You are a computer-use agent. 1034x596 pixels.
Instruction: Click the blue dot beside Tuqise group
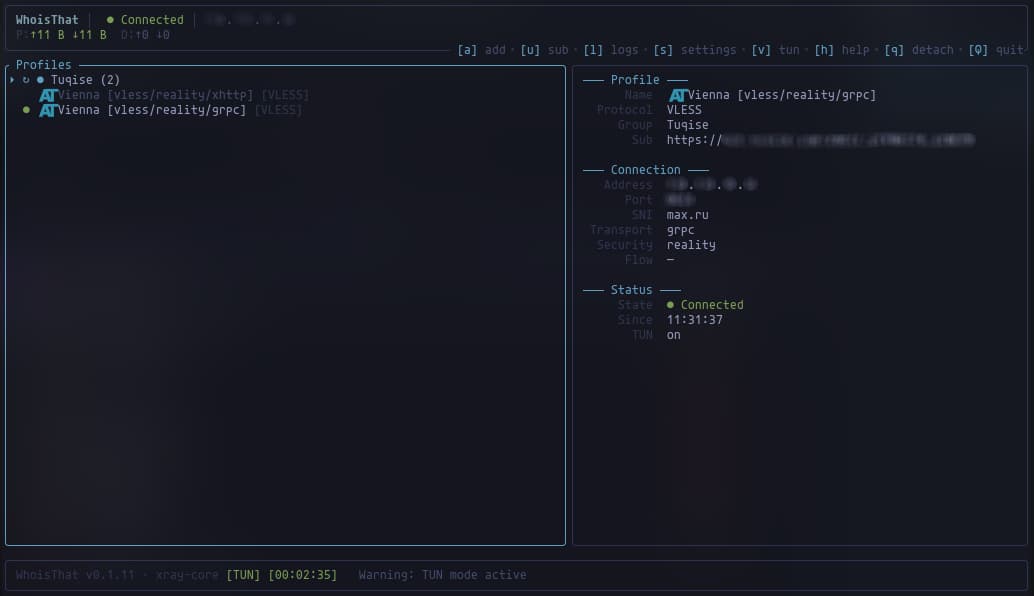tap(40, 80)
